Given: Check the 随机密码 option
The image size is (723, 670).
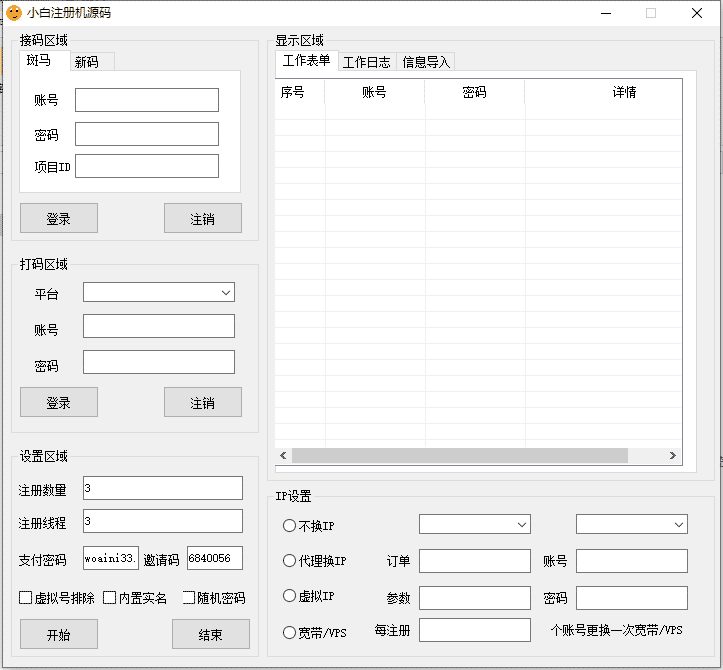Looking at the screenshot, I should [x=189, y=598].
